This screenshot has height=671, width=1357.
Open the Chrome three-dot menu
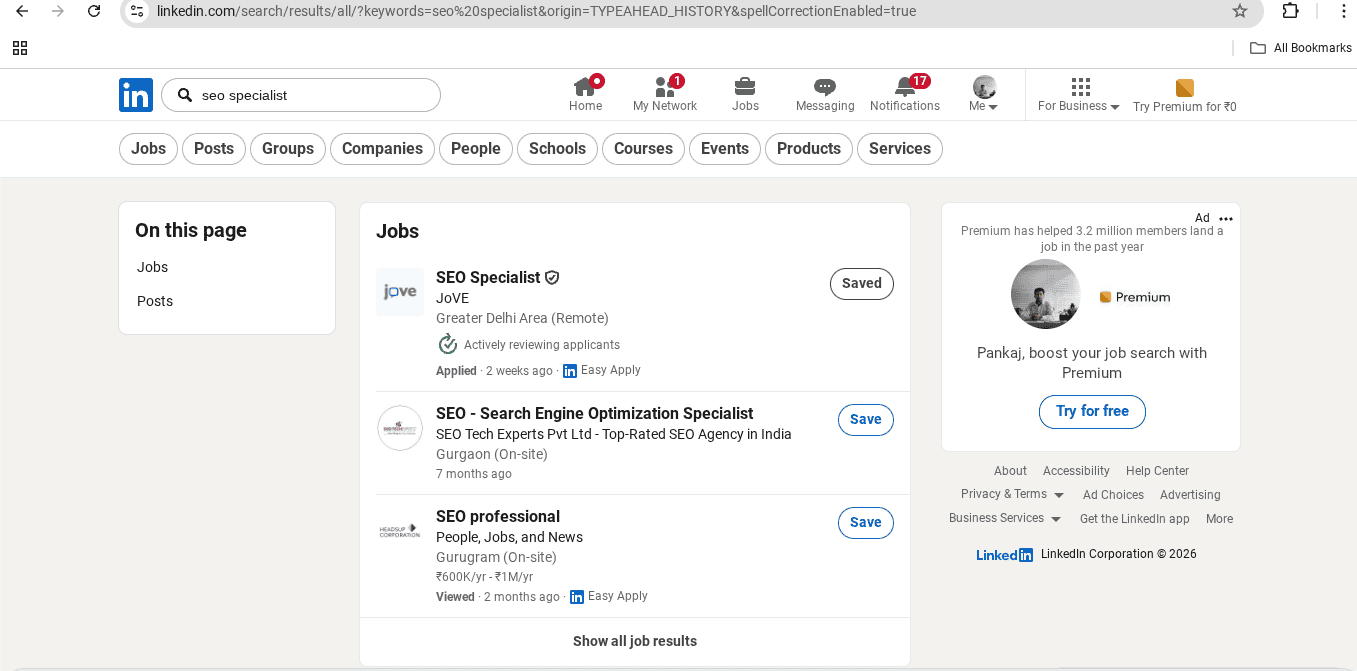(x=1343, y=11)
